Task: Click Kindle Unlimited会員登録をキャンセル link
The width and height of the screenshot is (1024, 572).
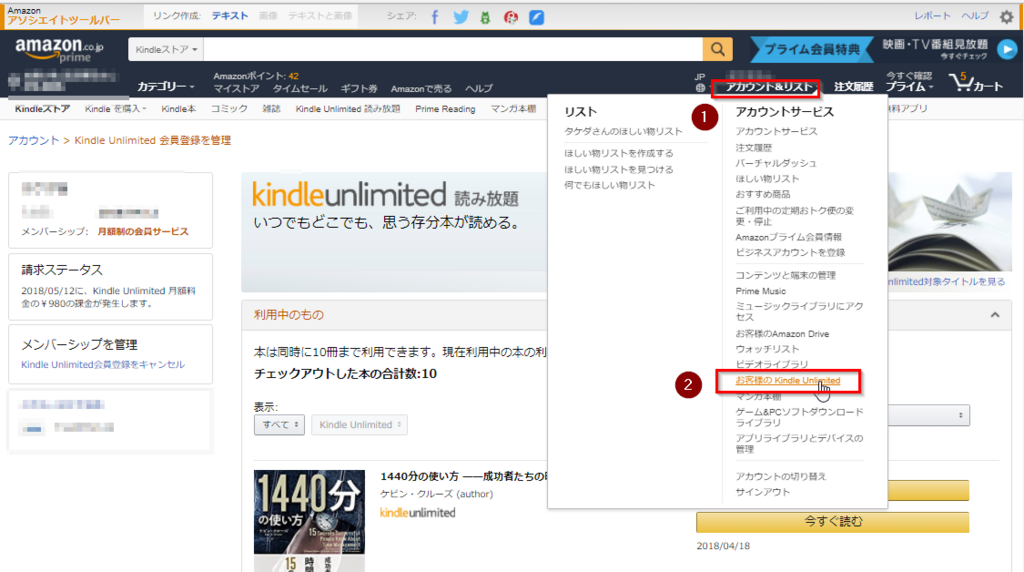Action: [103, 364]
